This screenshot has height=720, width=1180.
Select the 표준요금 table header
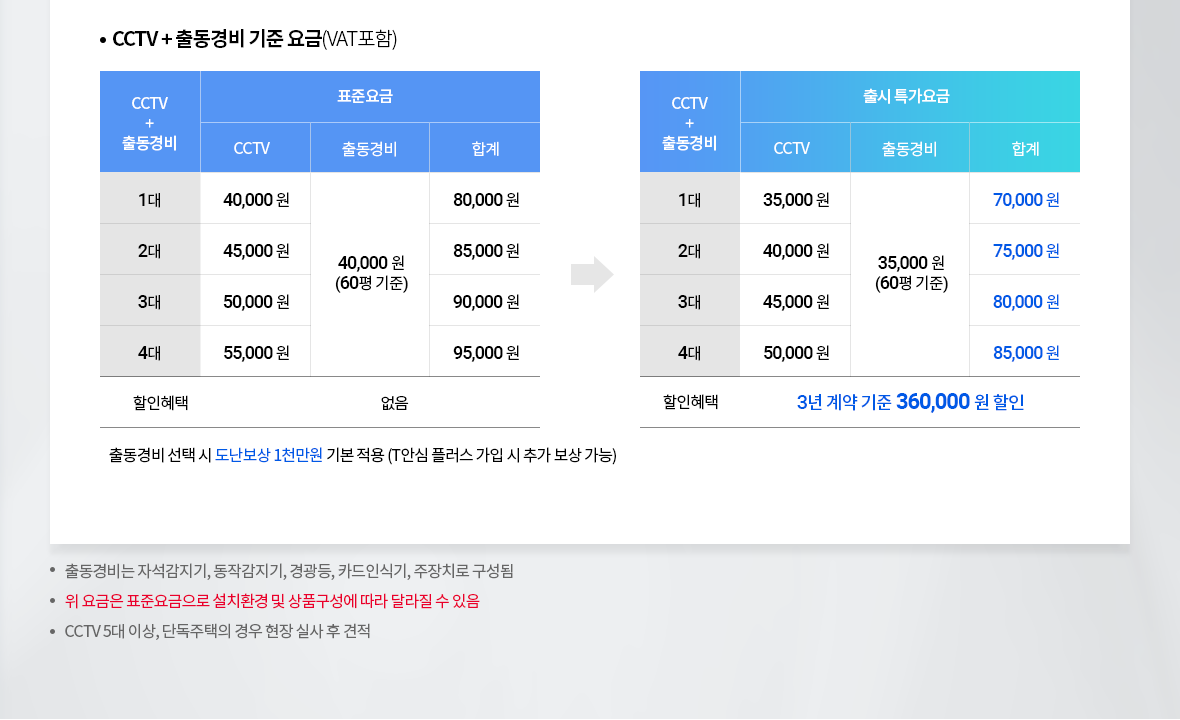pos(370,97)
